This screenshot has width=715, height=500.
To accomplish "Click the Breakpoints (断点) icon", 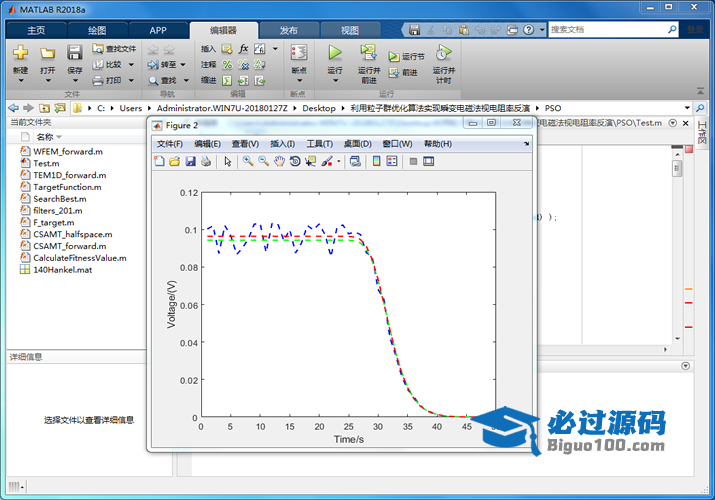I will click(x=299, y=53).
